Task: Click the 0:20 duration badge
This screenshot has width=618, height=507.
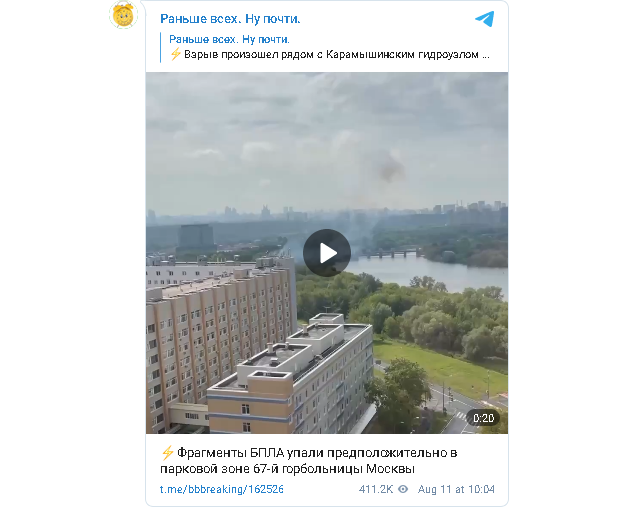Action: tap(483, 418)
